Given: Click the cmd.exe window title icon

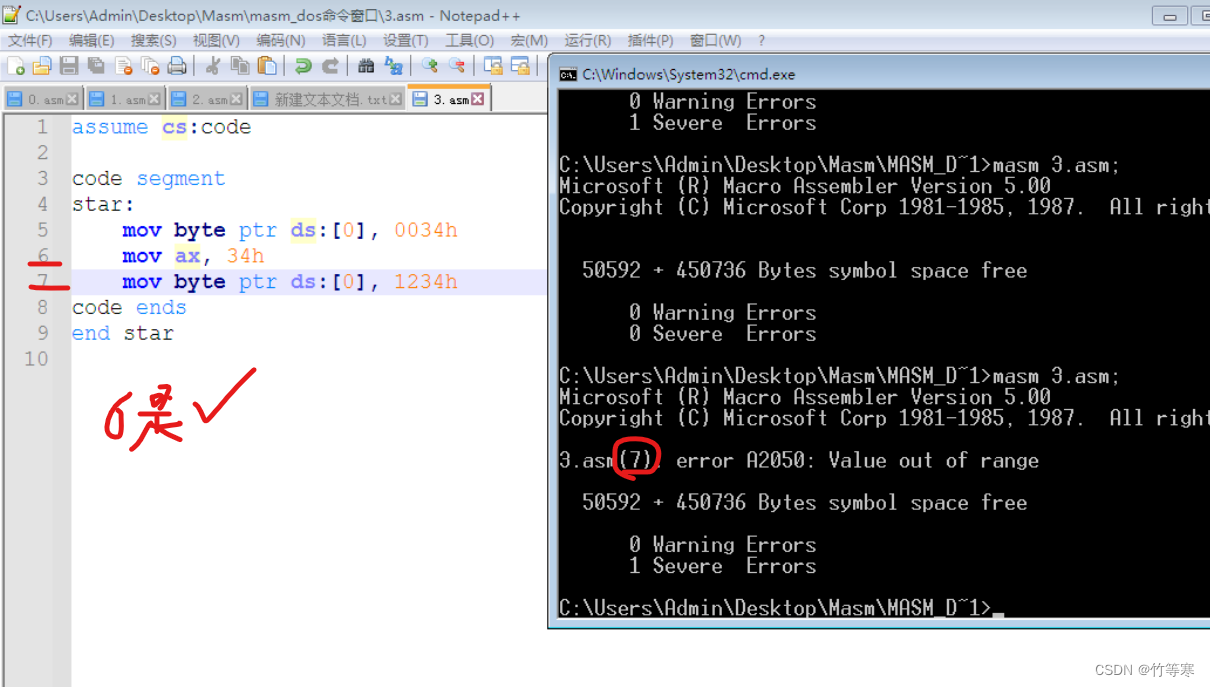Looking at the screenshot, I should click(x=568, y=74).
